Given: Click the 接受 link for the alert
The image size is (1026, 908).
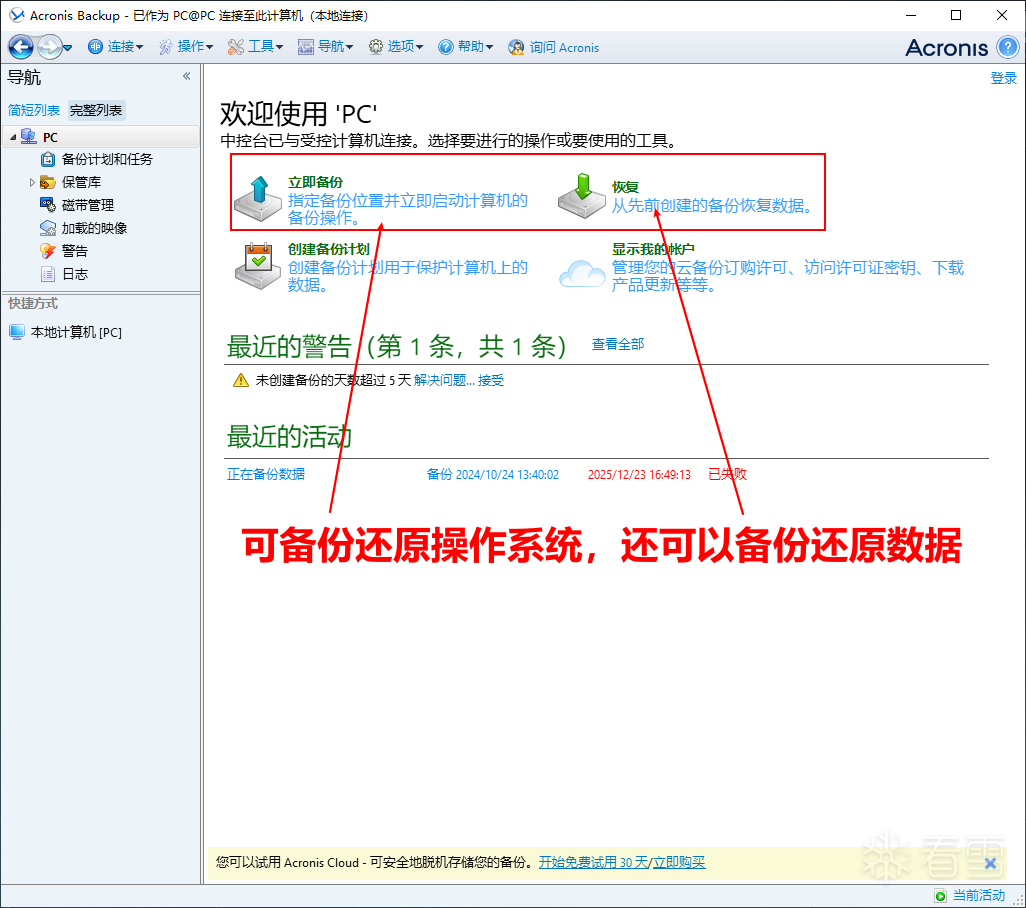Looking at the screenshot, I should (491, 380).
